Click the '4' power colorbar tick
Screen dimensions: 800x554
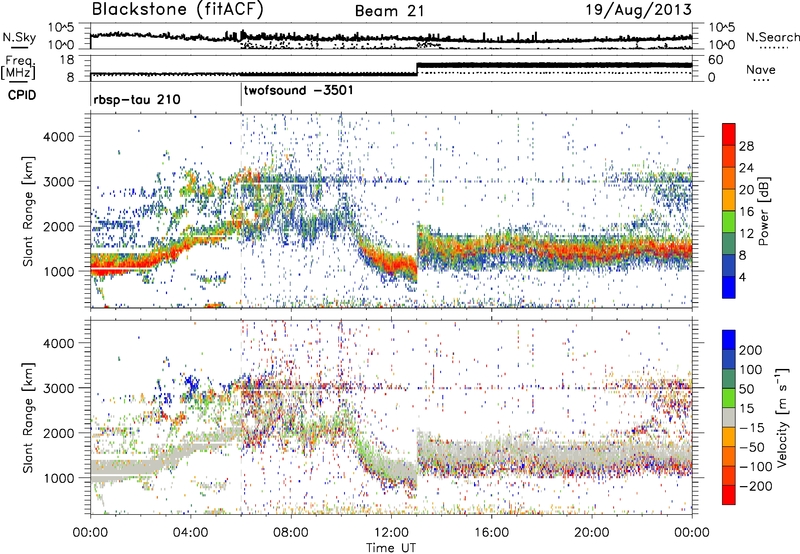click(x=743, y=277)
